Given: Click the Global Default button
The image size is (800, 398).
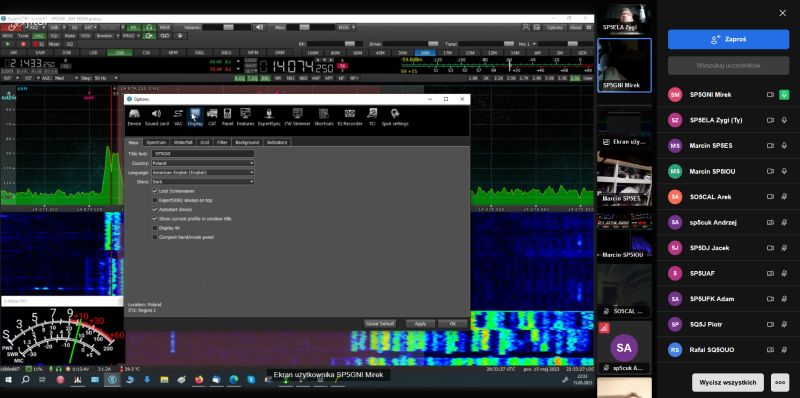Looking at the screenshot, I should point(380,324).
